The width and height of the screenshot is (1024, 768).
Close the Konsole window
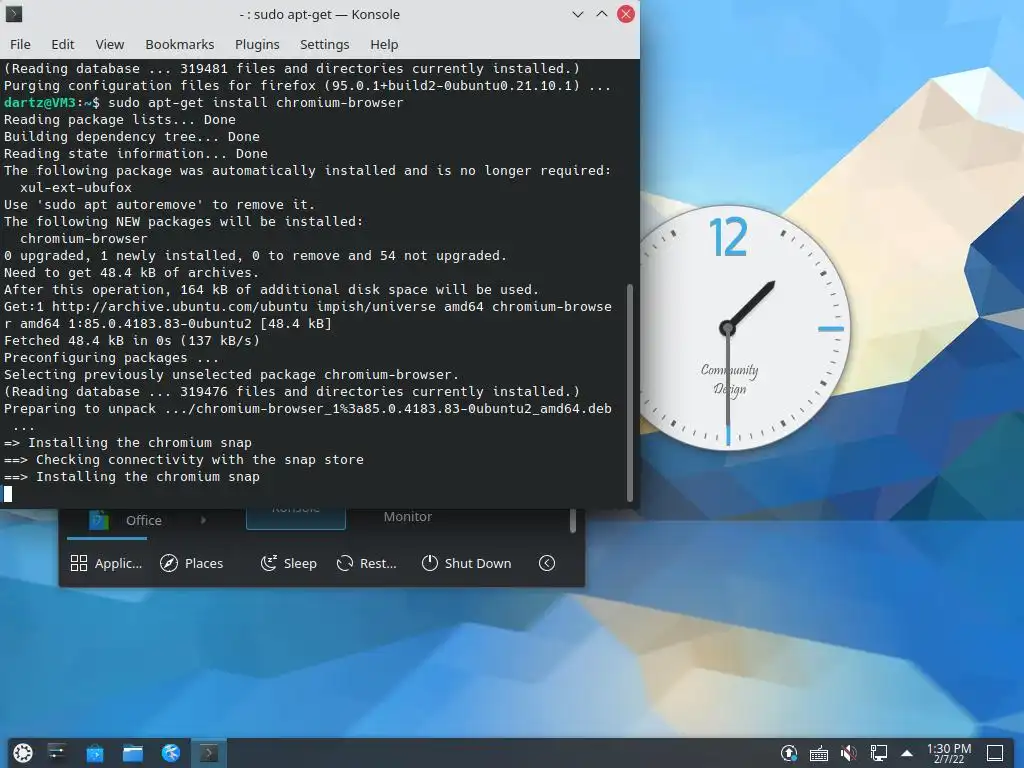(x=626, y=14)
